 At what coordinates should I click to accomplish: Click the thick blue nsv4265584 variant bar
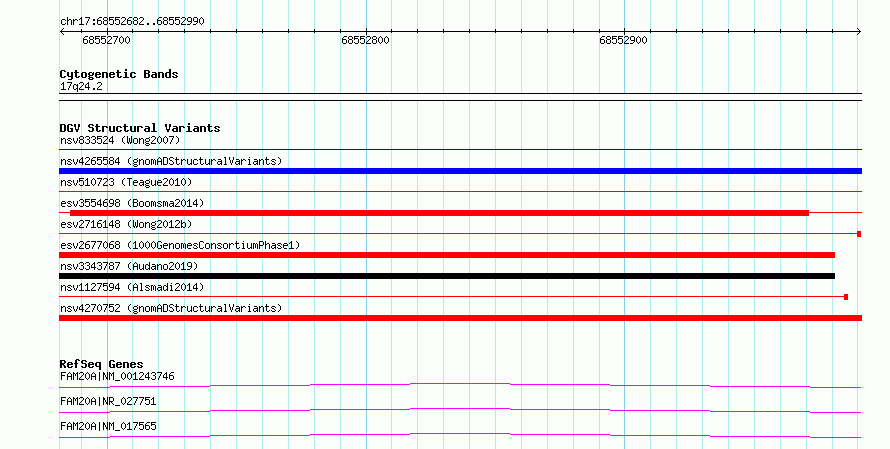point(460,171)
